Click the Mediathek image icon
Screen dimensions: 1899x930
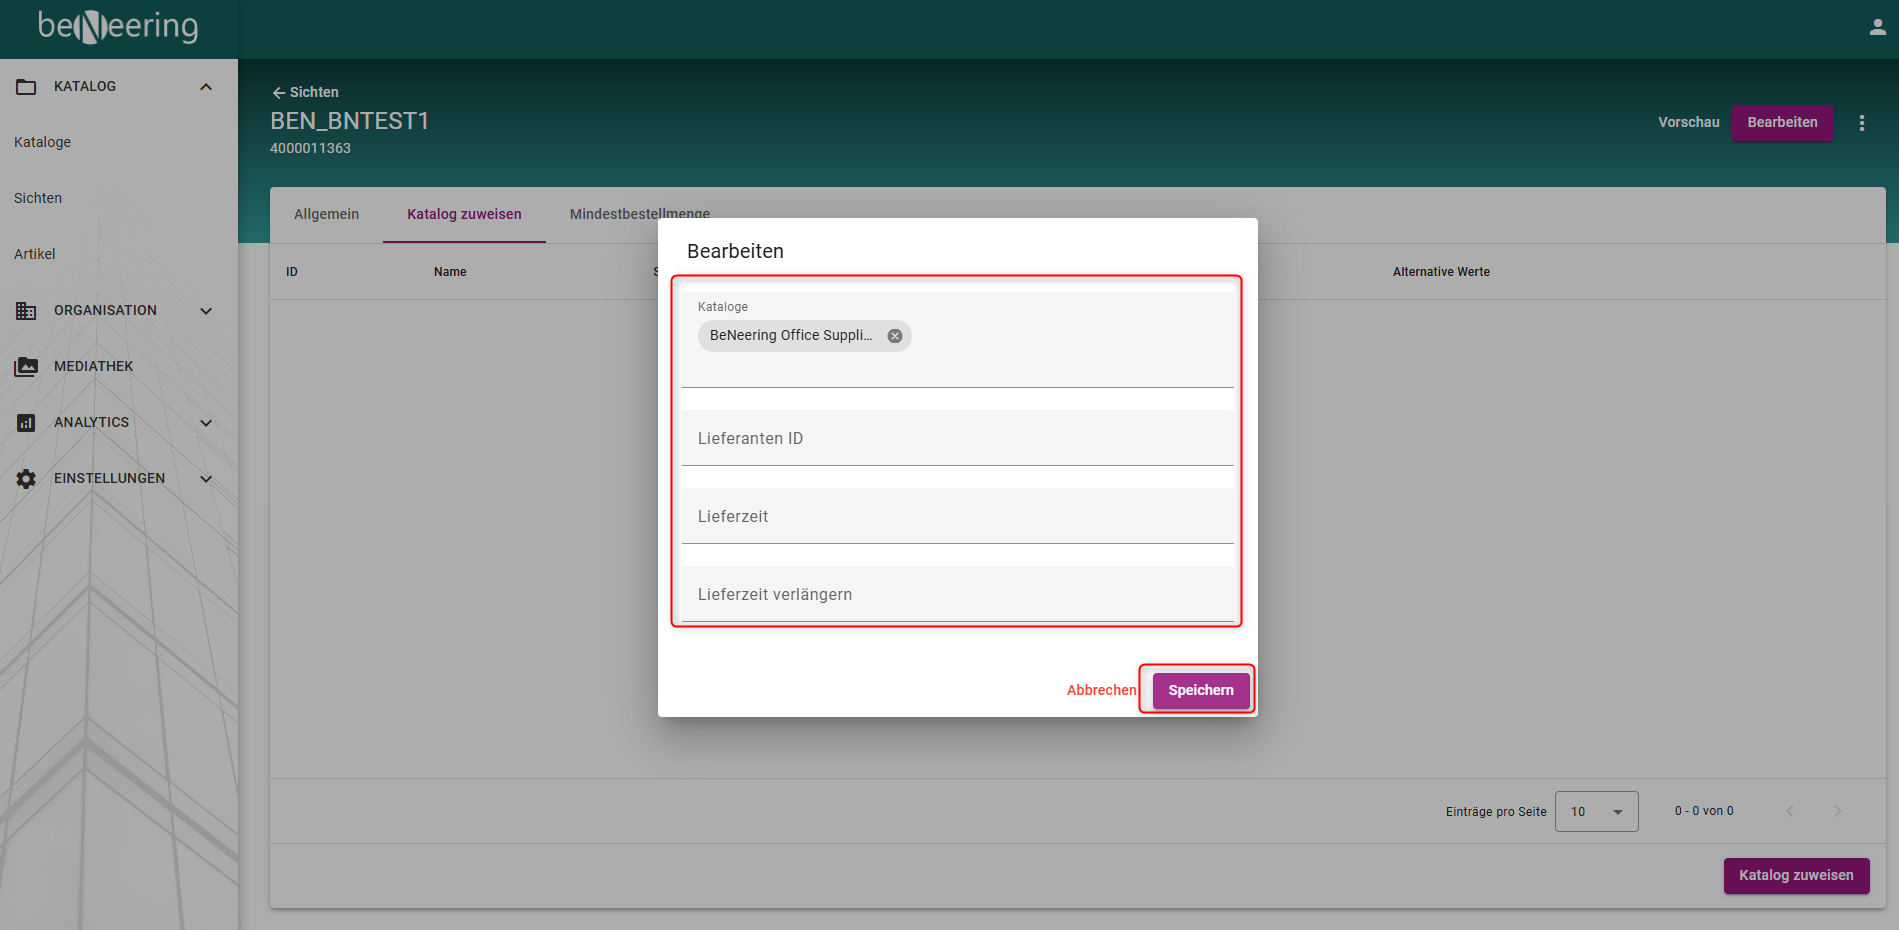[x=26, y=367]
